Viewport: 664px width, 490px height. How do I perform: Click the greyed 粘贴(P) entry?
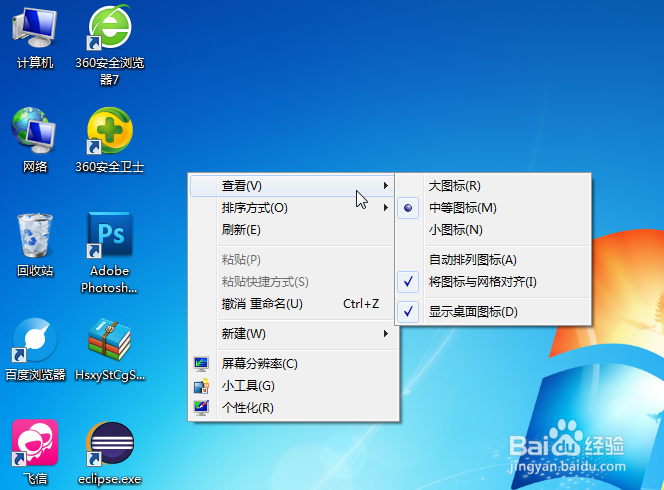click(x=292, y=260)
